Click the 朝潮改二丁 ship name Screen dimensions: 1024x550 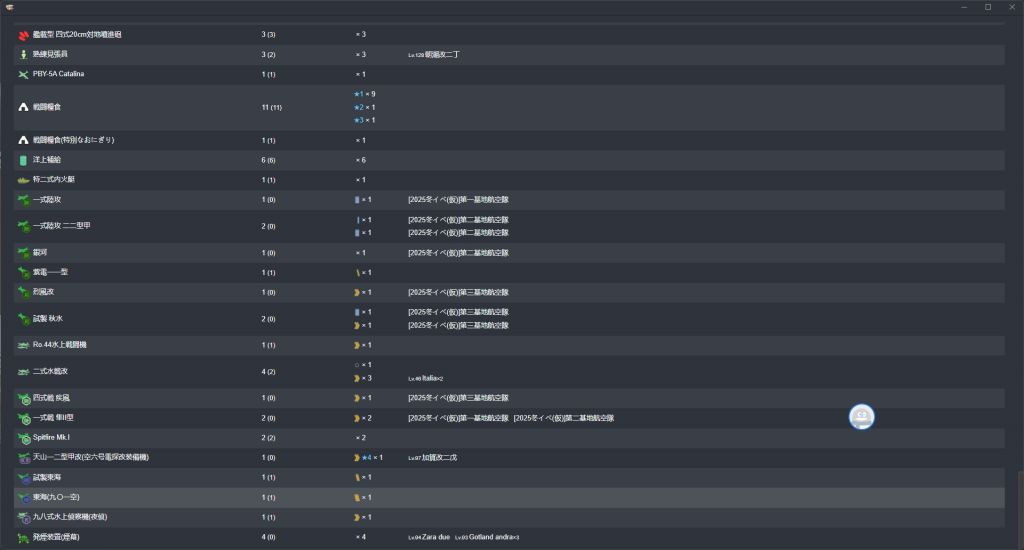click(x=443, y=55)
